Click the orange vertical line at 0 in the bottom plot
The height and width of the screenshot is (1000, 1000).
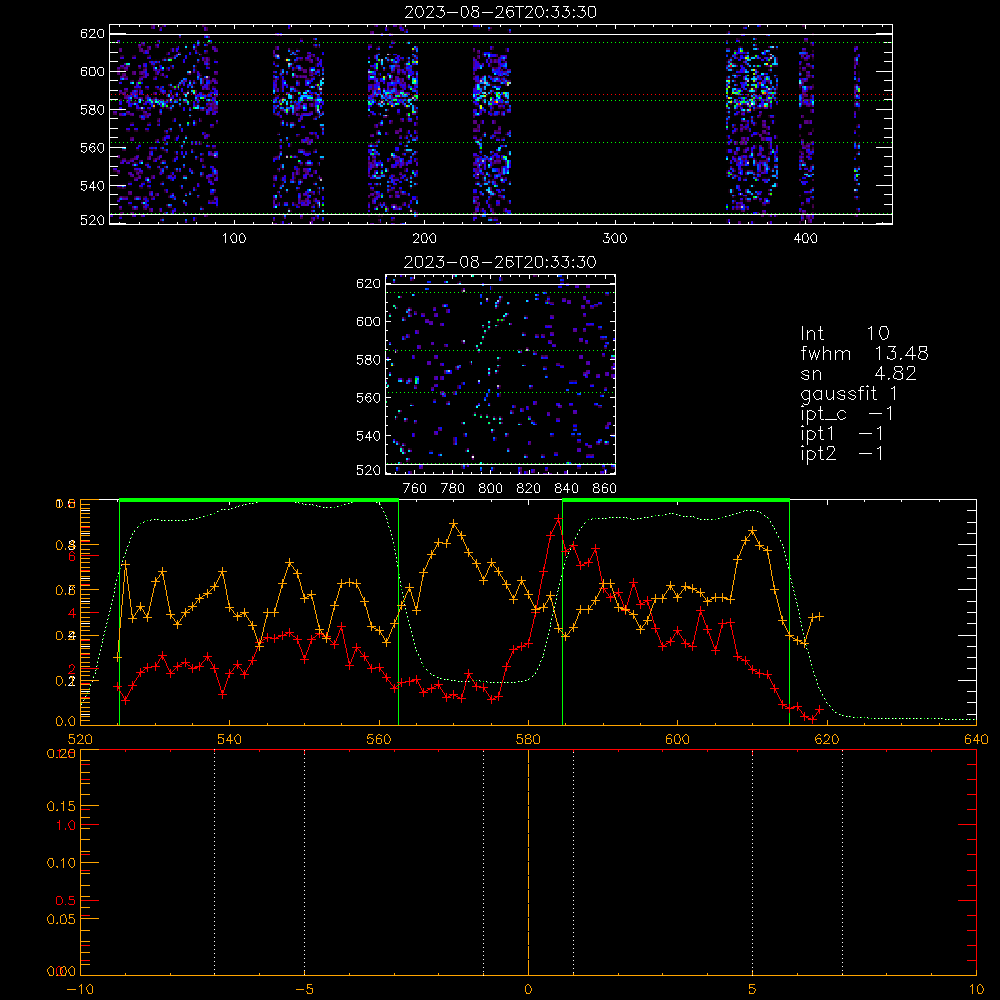click(528, 862)
